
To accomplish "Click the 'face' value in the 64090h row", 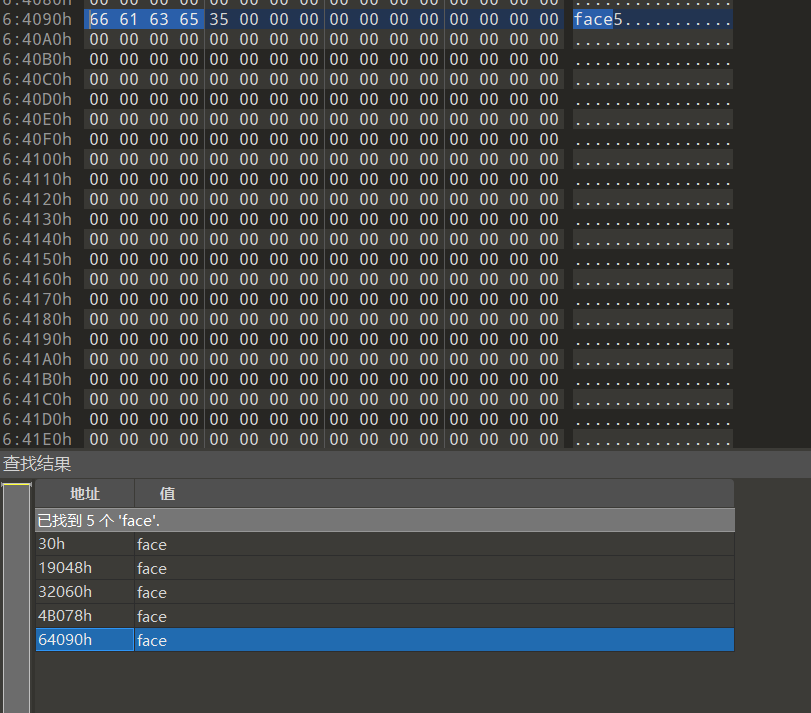I will (152, 641).
